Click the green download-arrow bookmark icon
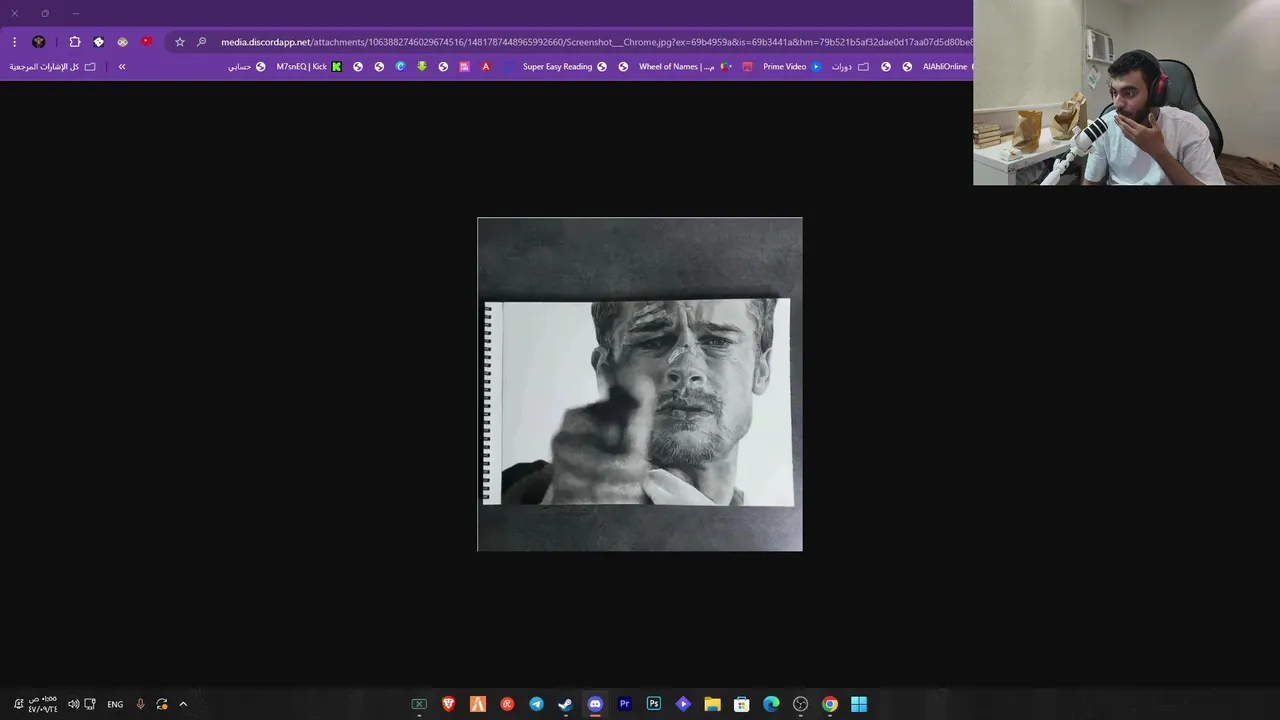The width and height of the screenshot is (1280, 720). pyautogui.click(x=422, y=67)
